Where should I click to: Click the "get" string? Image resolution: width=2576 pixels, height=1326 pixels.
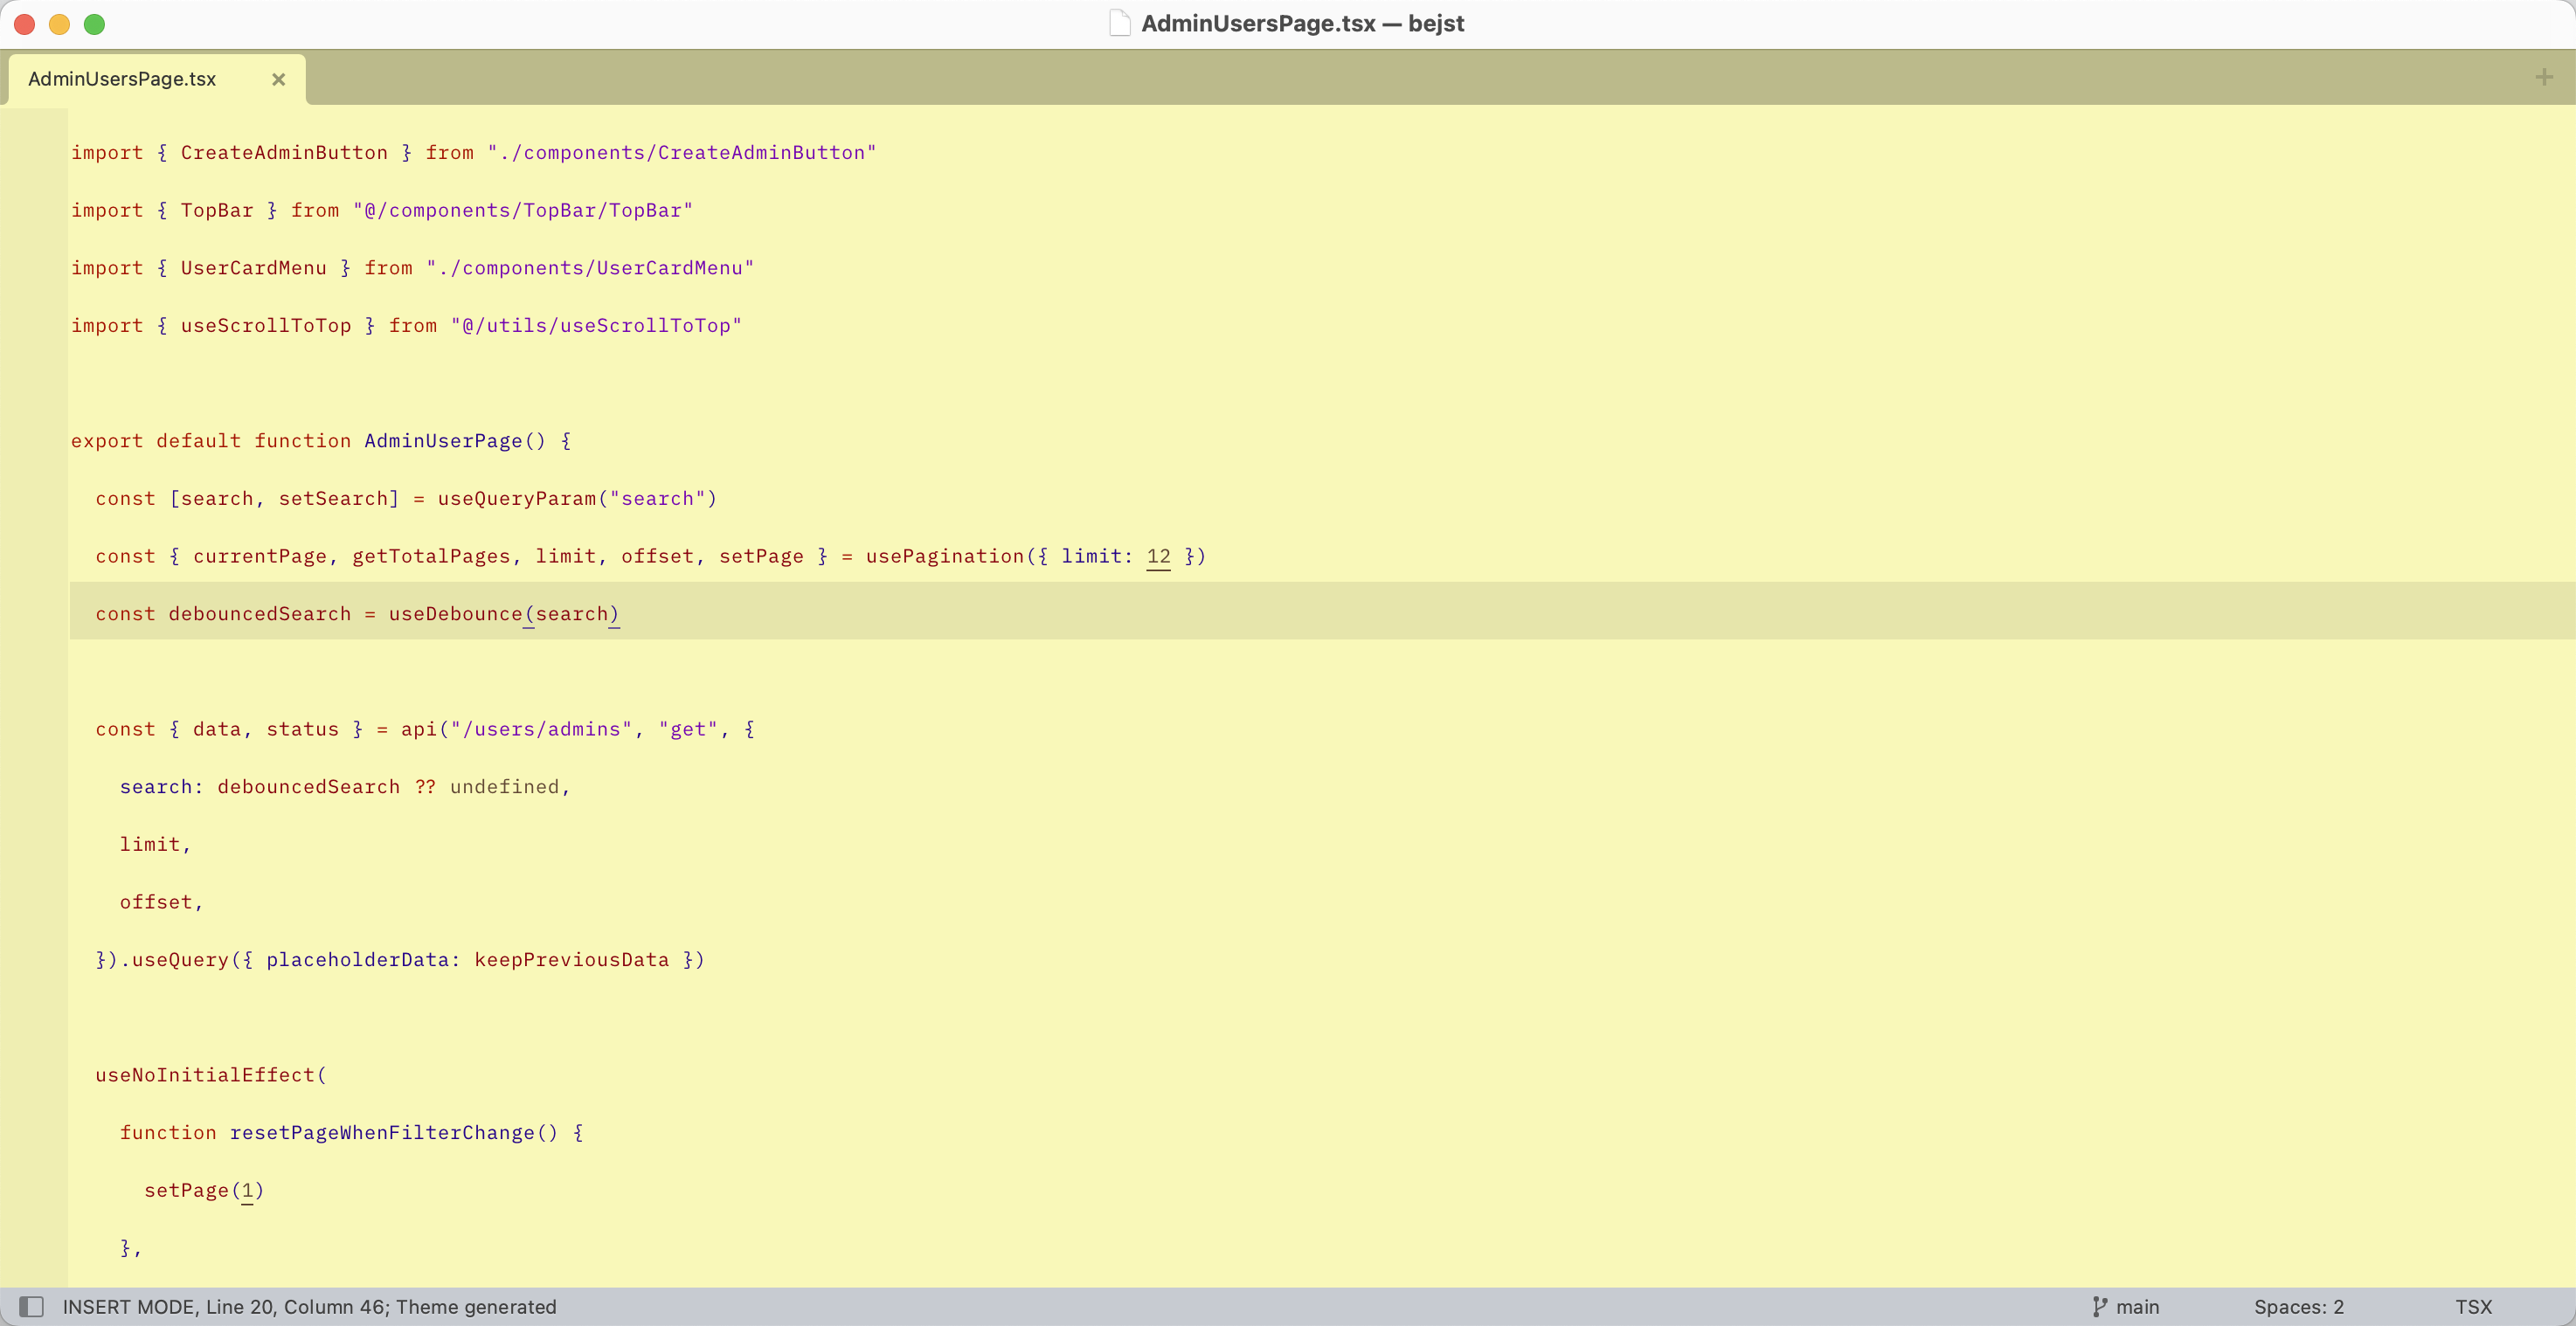click(x=688, y=730)
